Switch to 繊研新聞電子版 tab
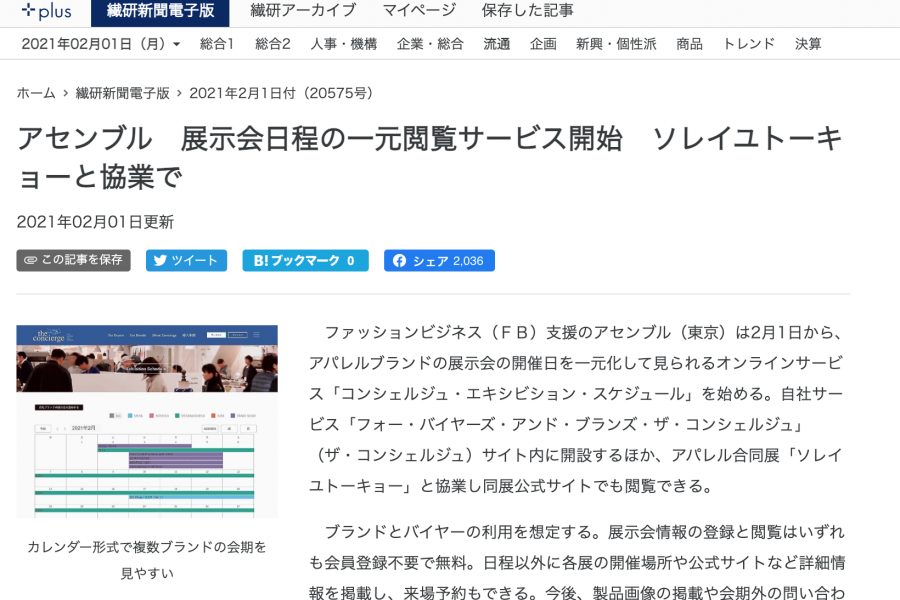Screen dimensions: 900x600 click(x=159, y=11)
